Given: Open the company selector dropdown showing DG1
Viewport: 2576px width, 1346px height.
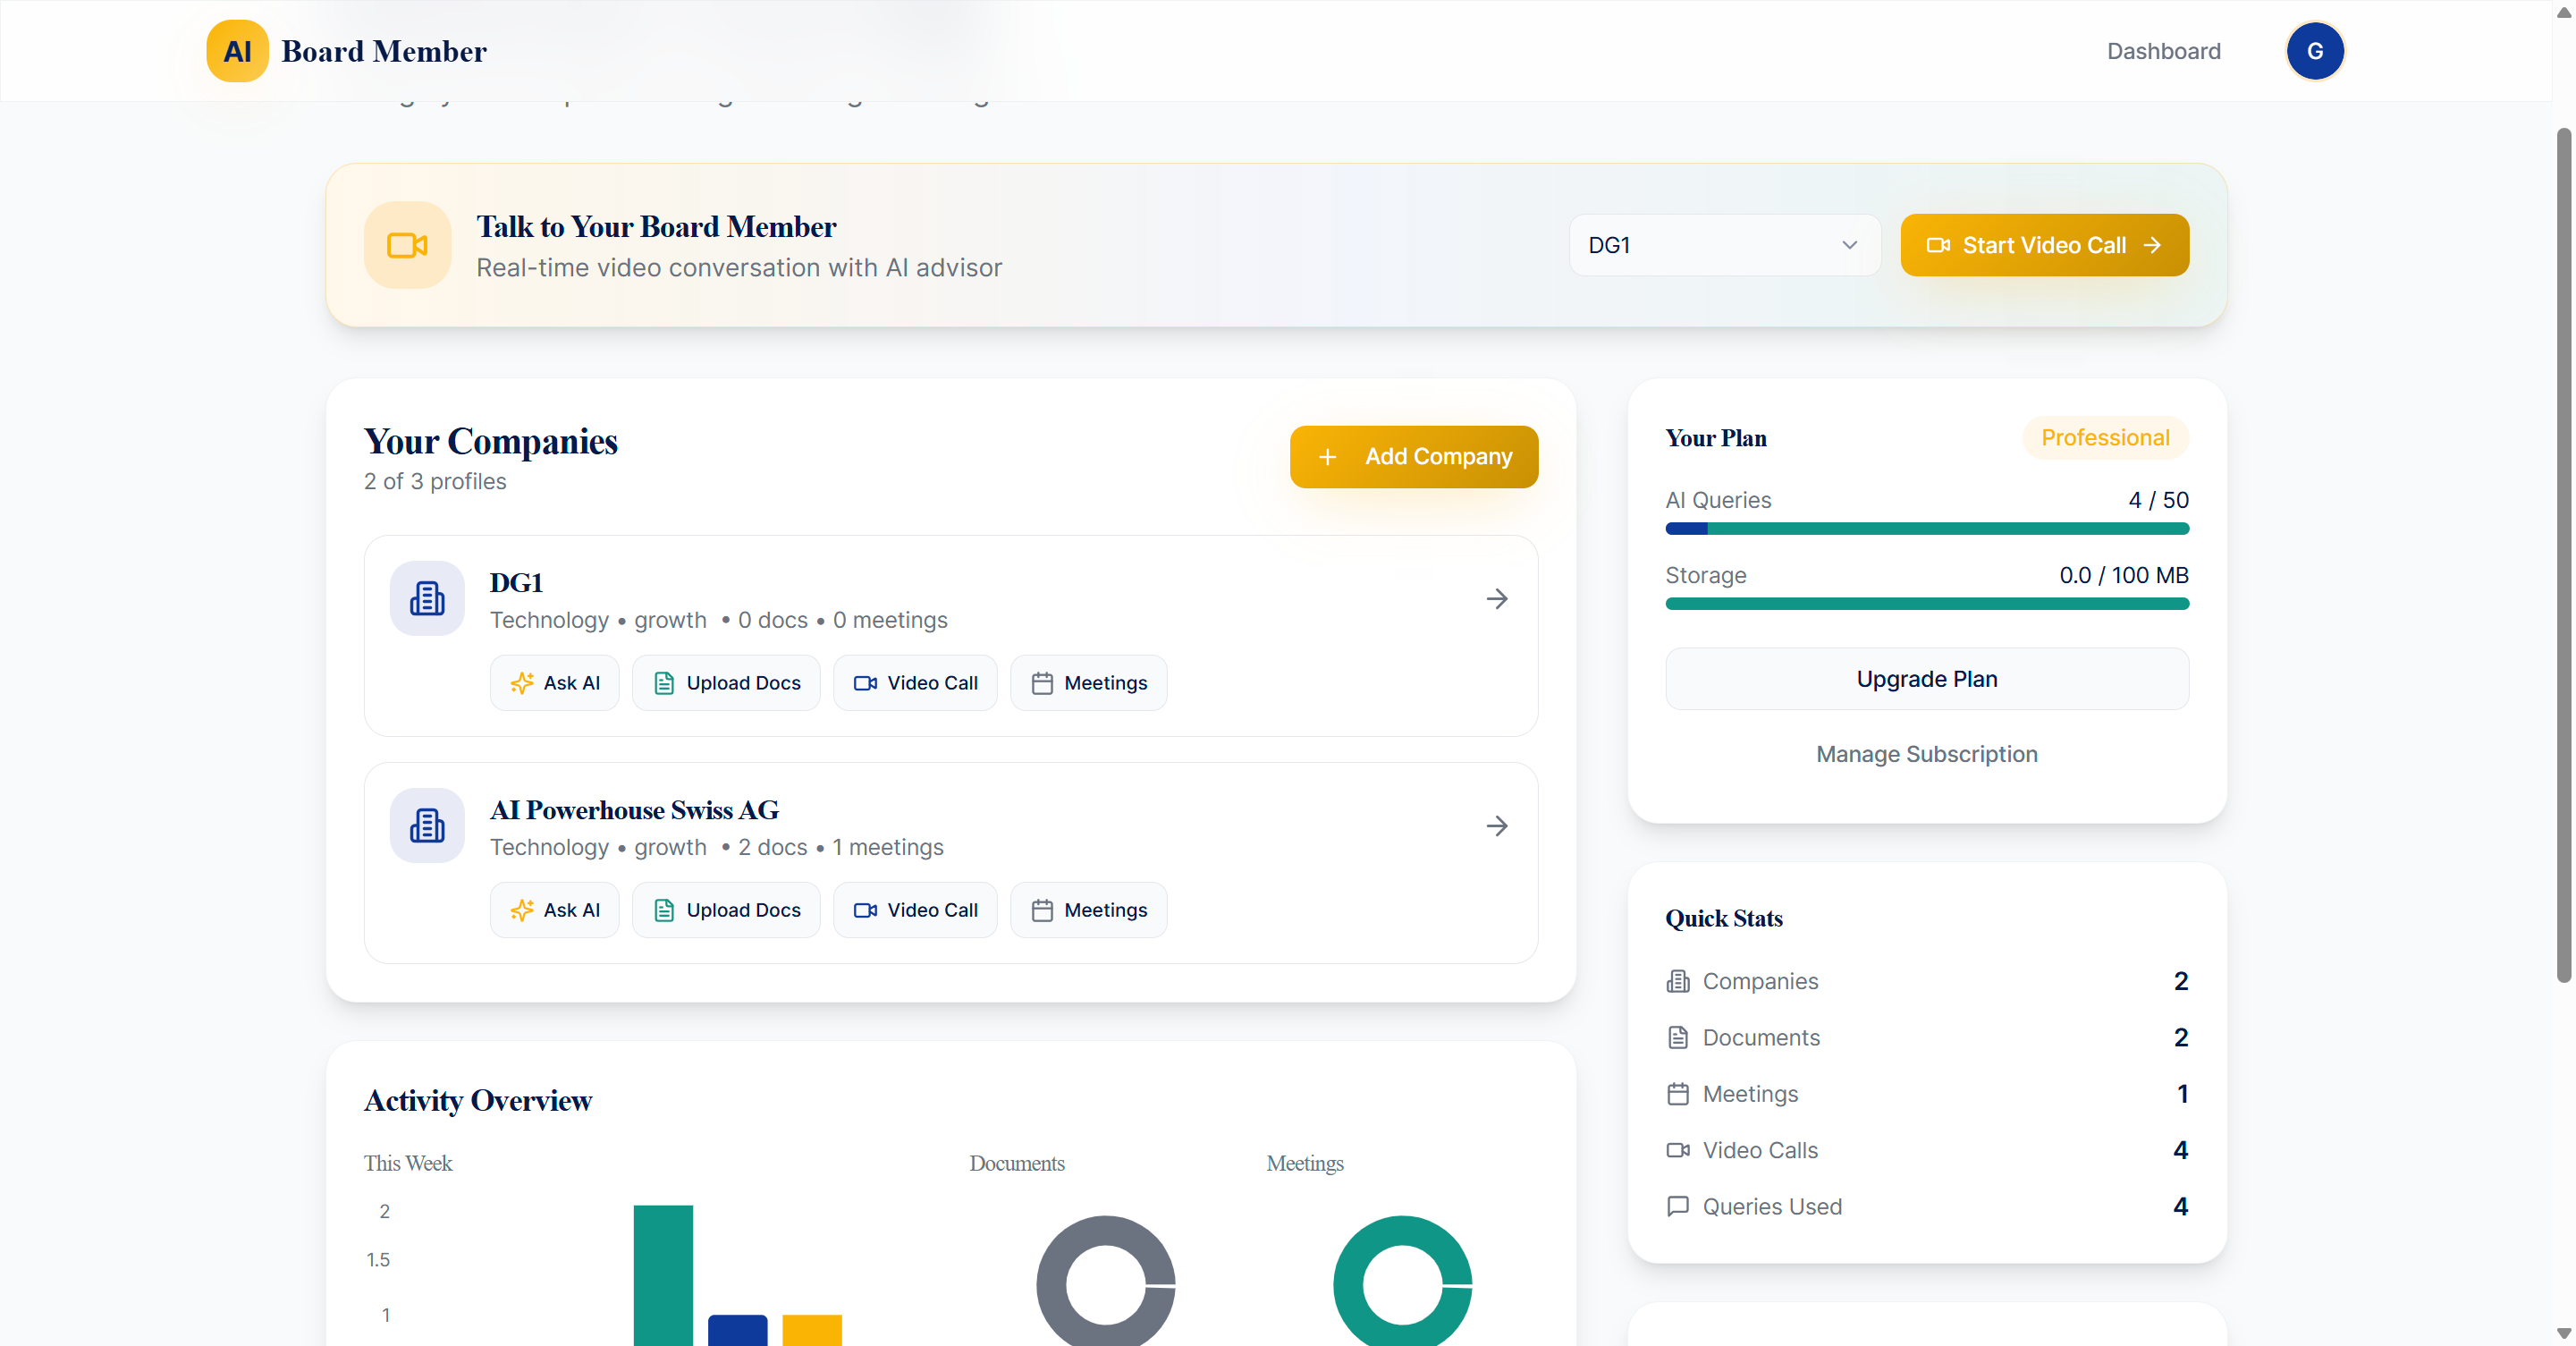Looking at the screenshot, I should click(x=1725, y=245).
